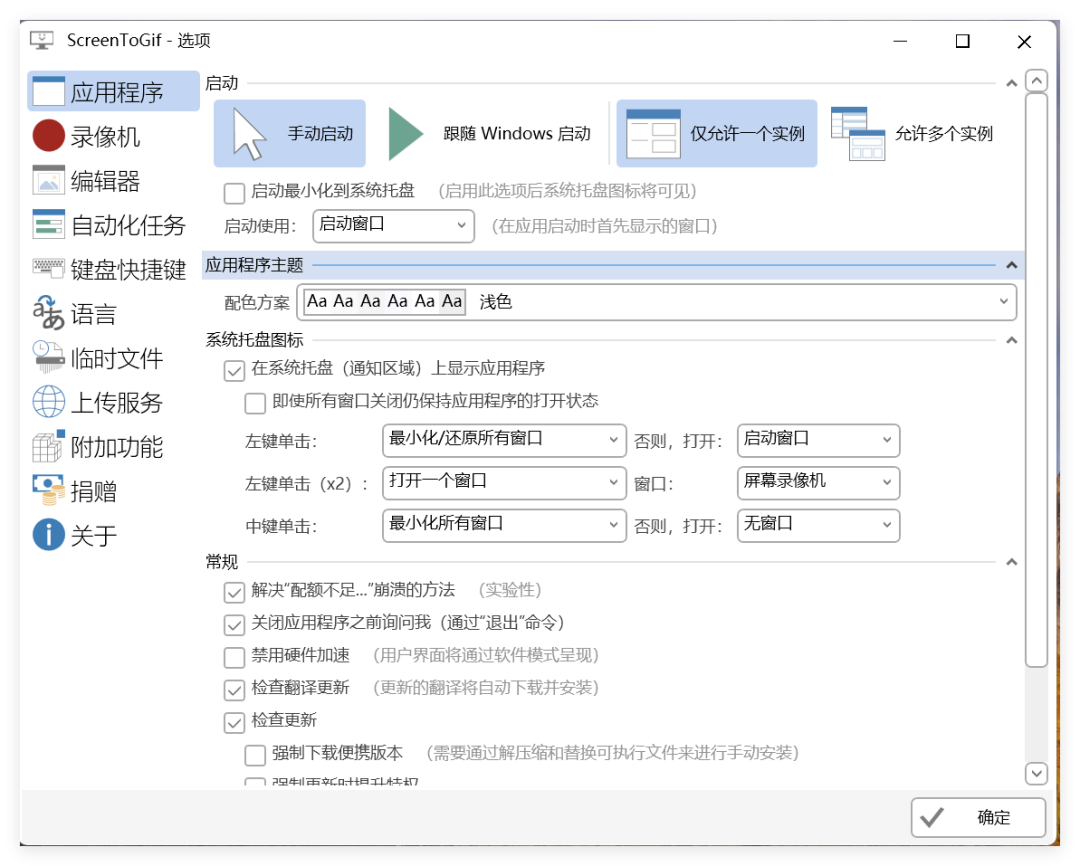Collapse the 启动 section
The image size is (1080, 866).
tap(1011, 83)
